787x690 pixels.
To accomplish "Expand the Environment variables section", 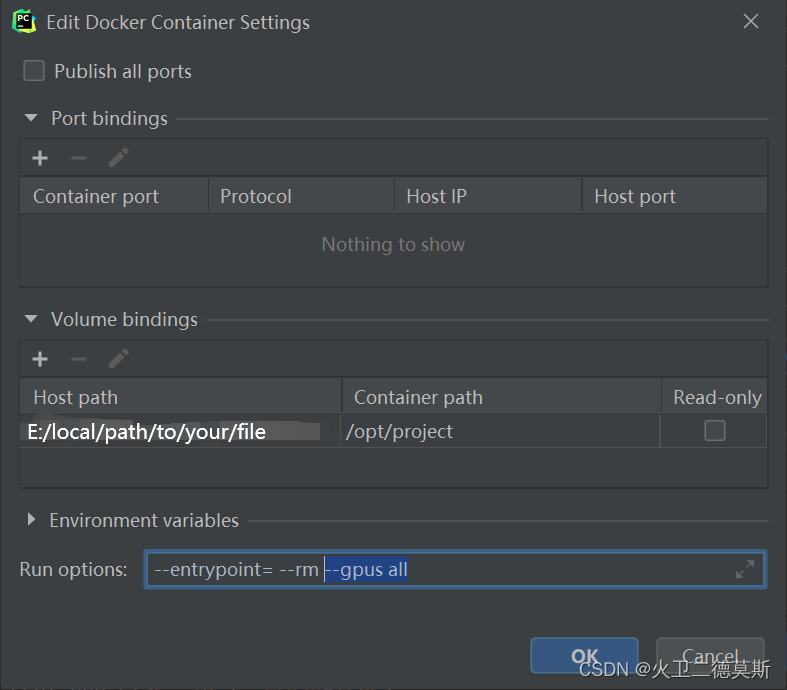I will click(x=31, y=519).
